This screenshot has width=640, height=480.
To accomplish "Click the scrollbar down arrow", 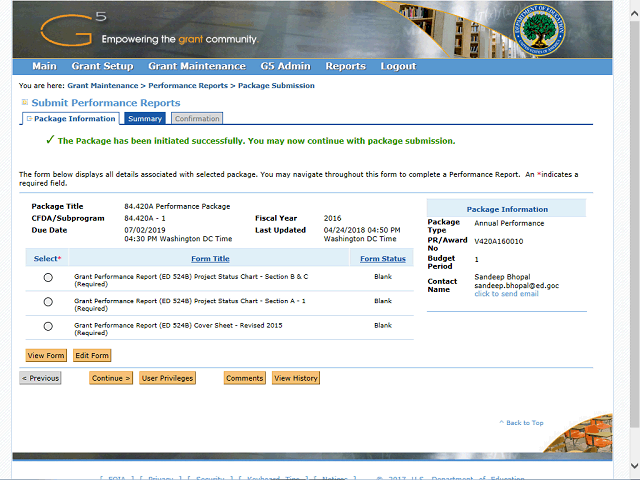I will (634, 466).
